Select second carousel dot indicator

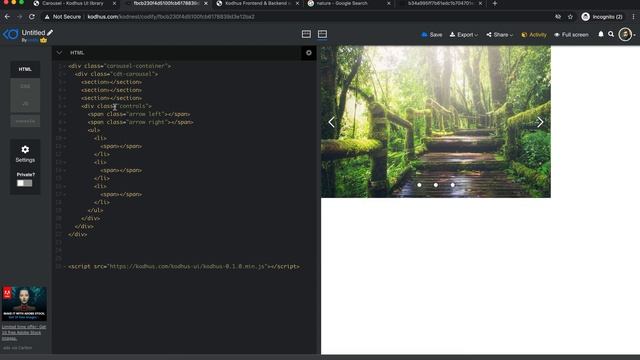coord(436,185)
